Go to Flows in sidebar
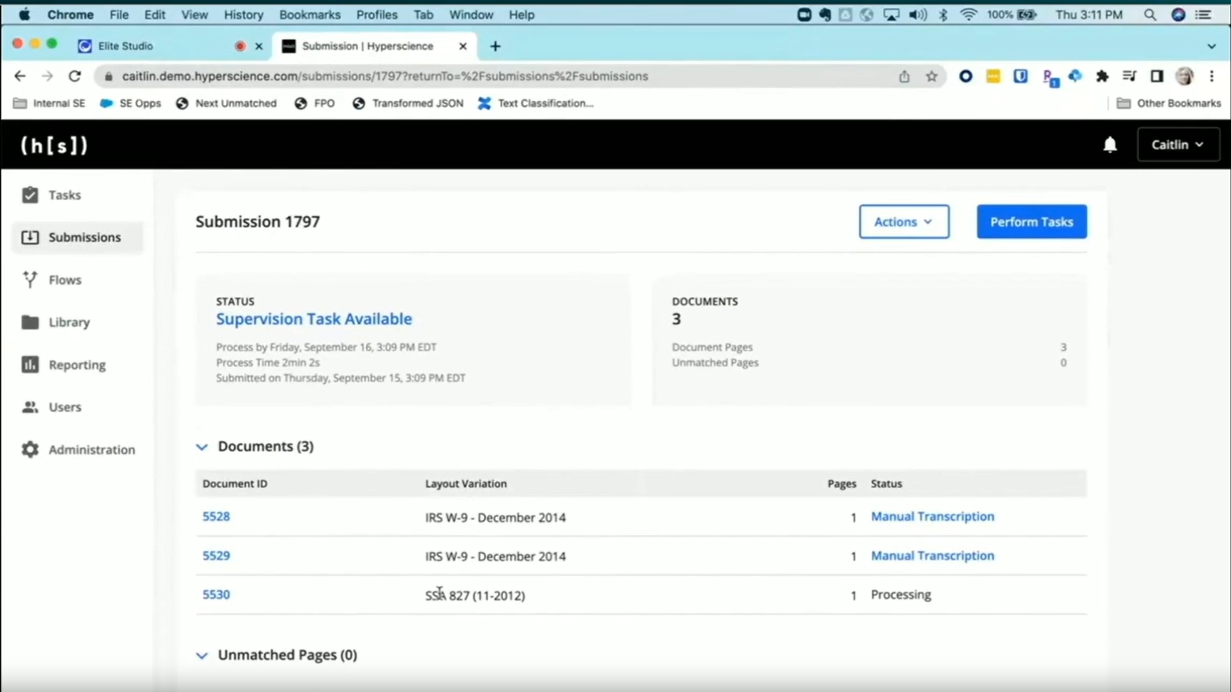This screenshot has width=1231, height=692. (64, 280)
